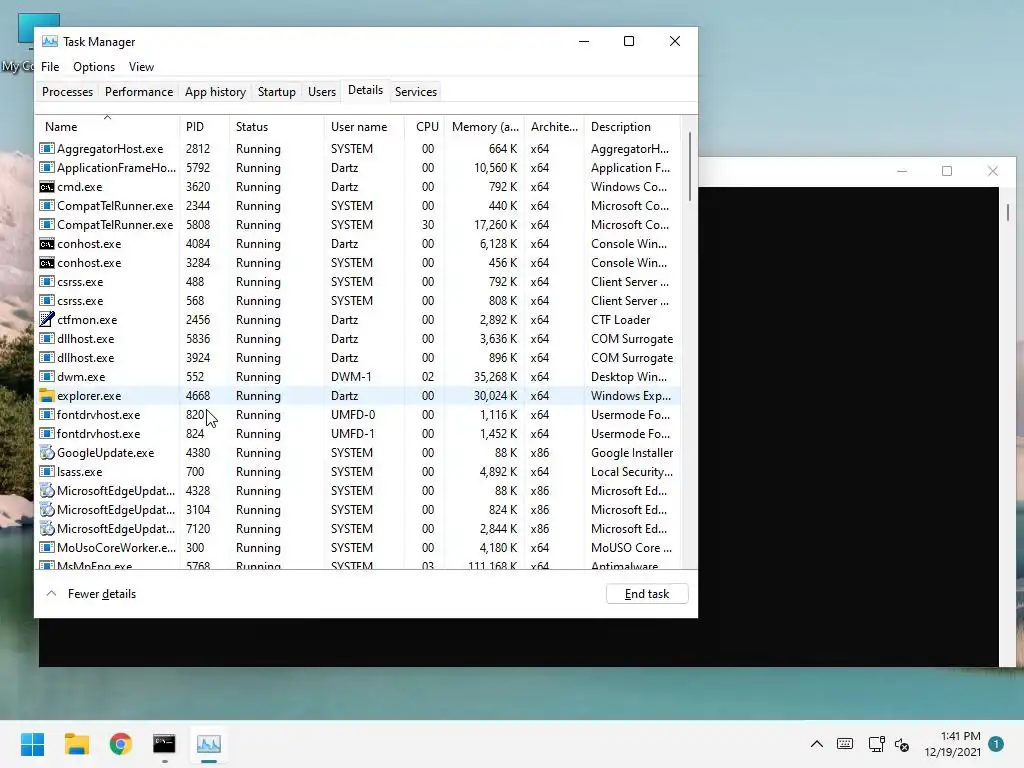Screen dimensions: 1024x768
Task: Click the UMFD-0 user name cell
Action: pyautogui.click(x=353, y=415)
